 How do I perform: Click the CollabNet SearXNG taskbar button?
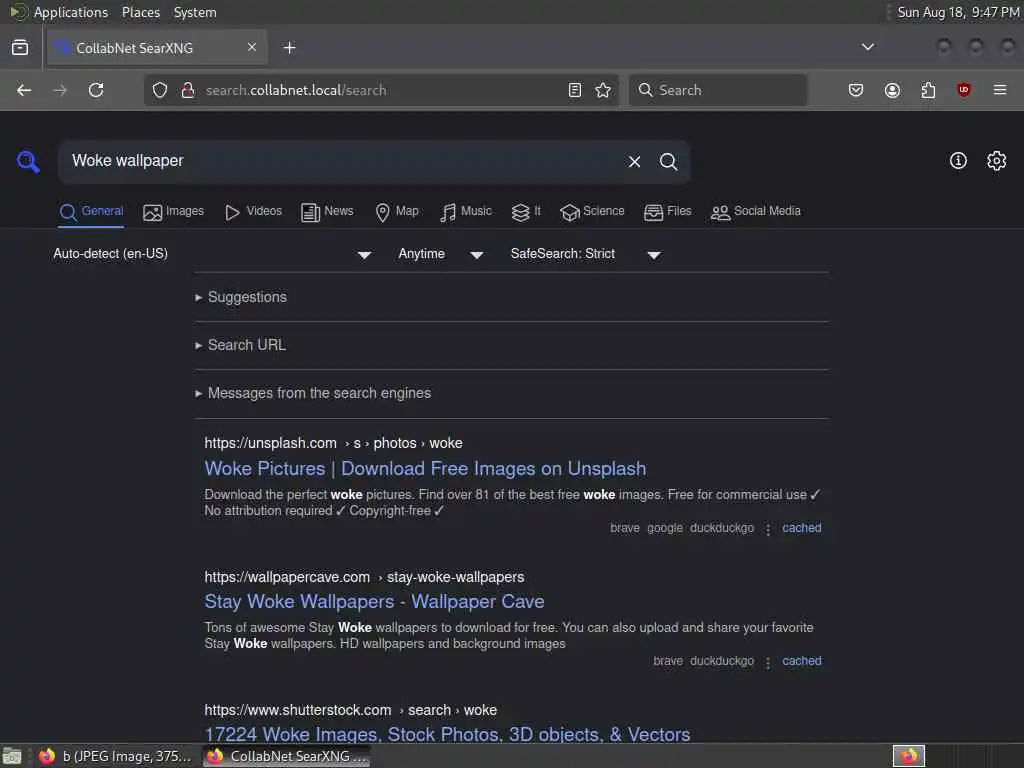click(x=287, y=756)
